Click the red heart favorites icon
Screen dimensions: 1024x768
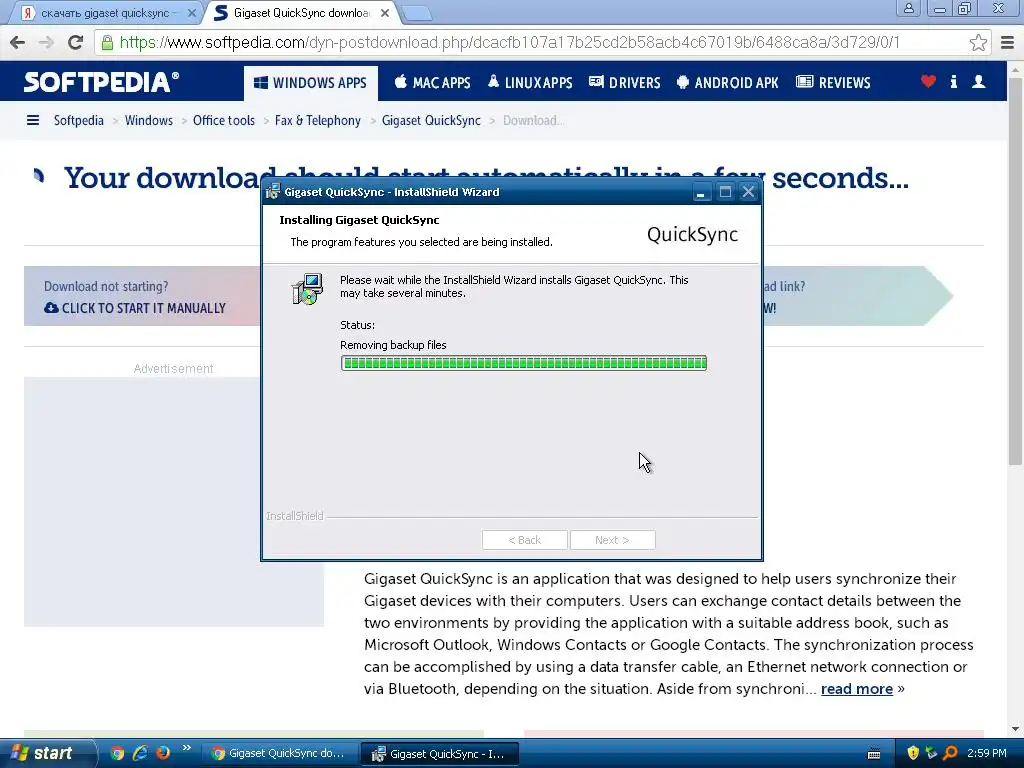[x=928, y=82]
